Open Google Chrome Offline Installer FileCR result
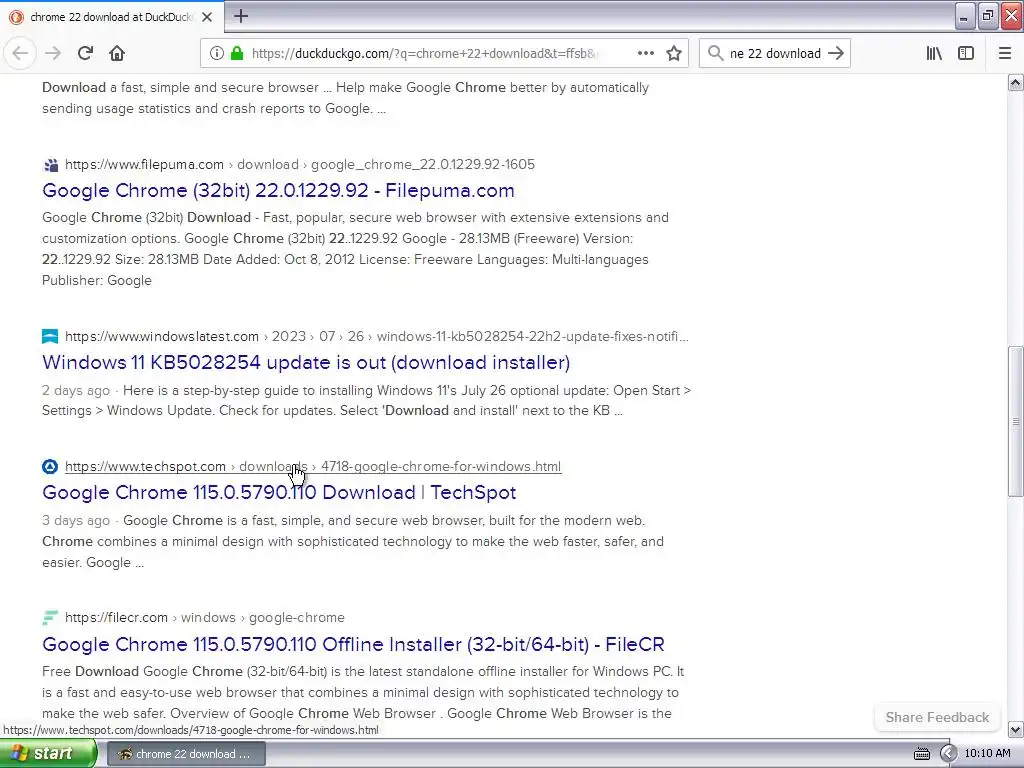 tap(353, 645)
